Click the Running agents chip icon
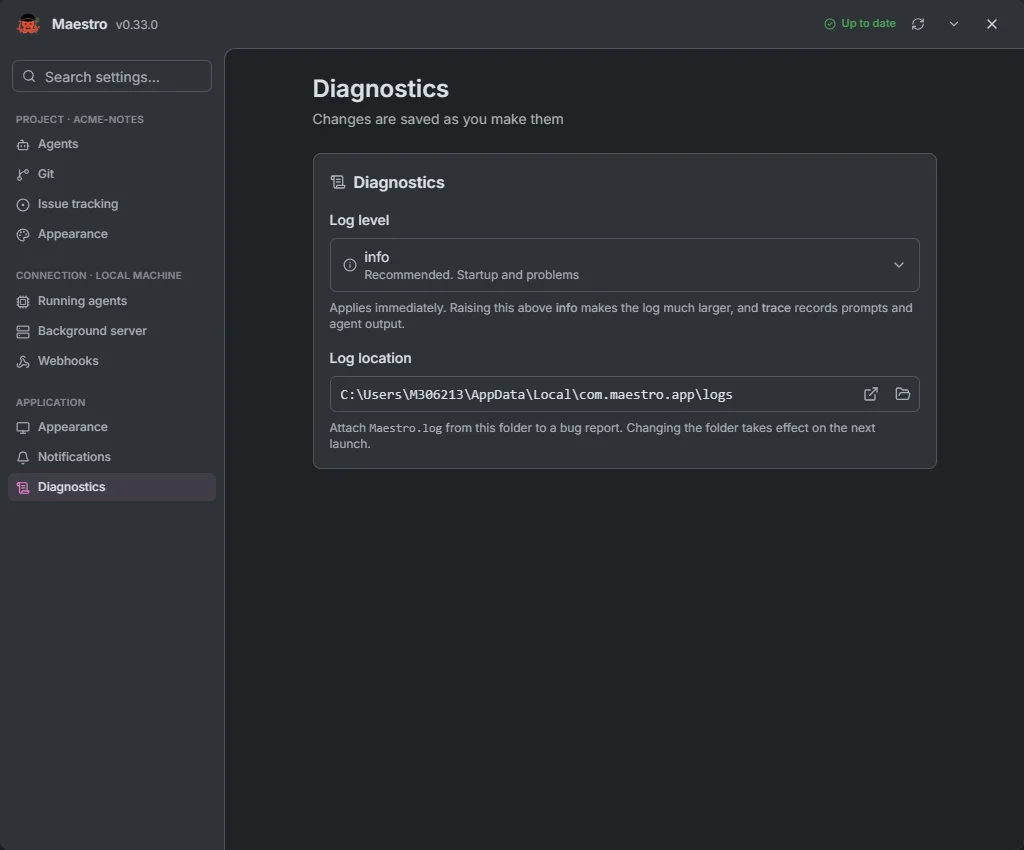This screenshot has width=1024, height=850. coord(23,302)
